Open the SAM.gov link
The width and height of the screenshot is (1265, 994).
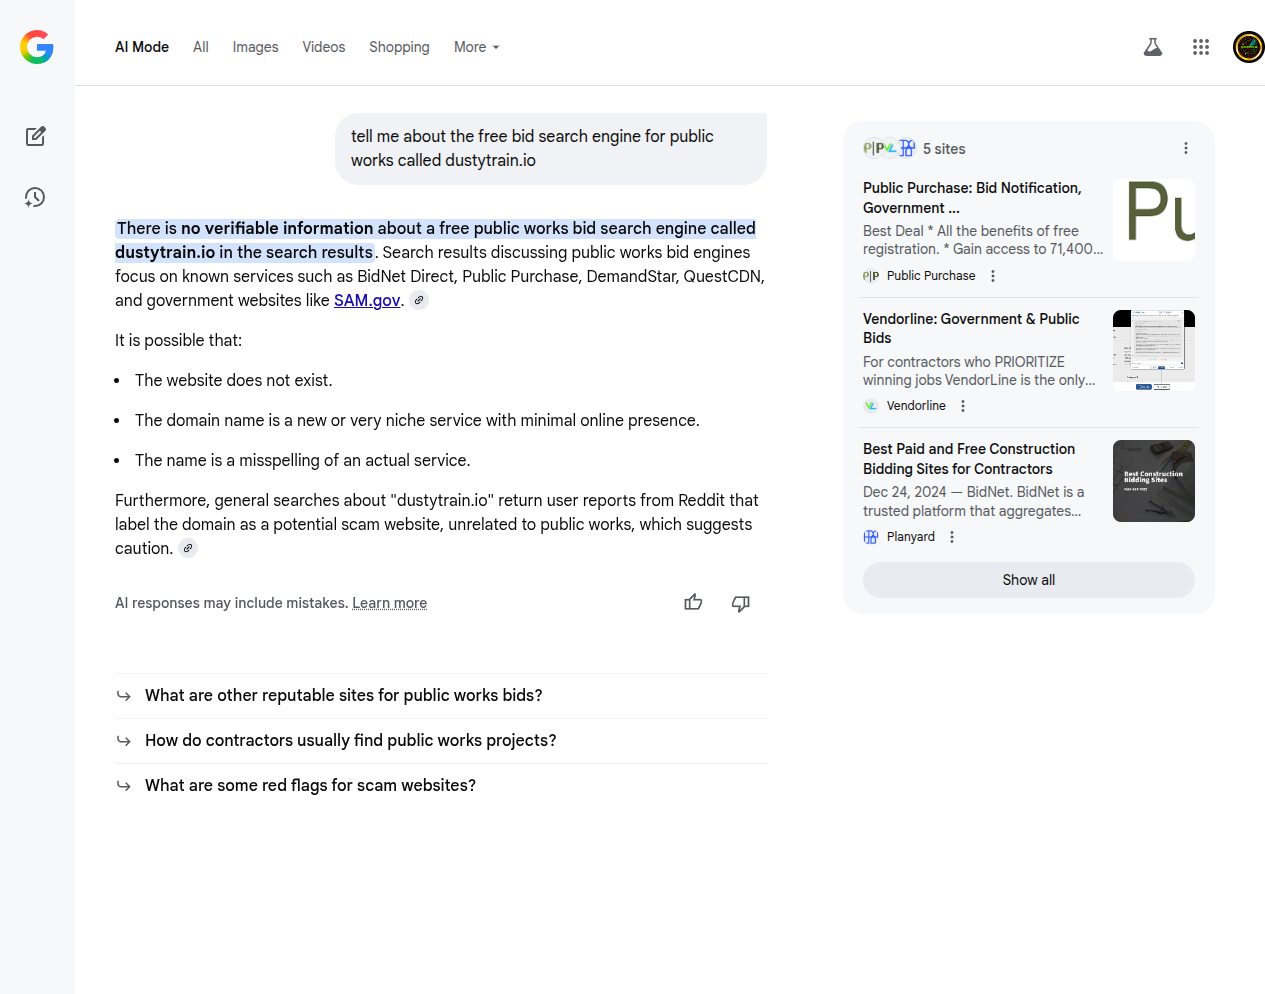[x=367, y=300]
